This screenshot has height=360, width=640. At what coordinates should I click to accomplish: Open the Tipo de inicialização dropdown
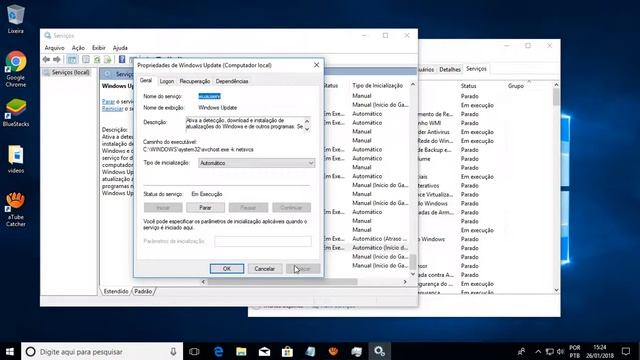(x=256, y=163)
